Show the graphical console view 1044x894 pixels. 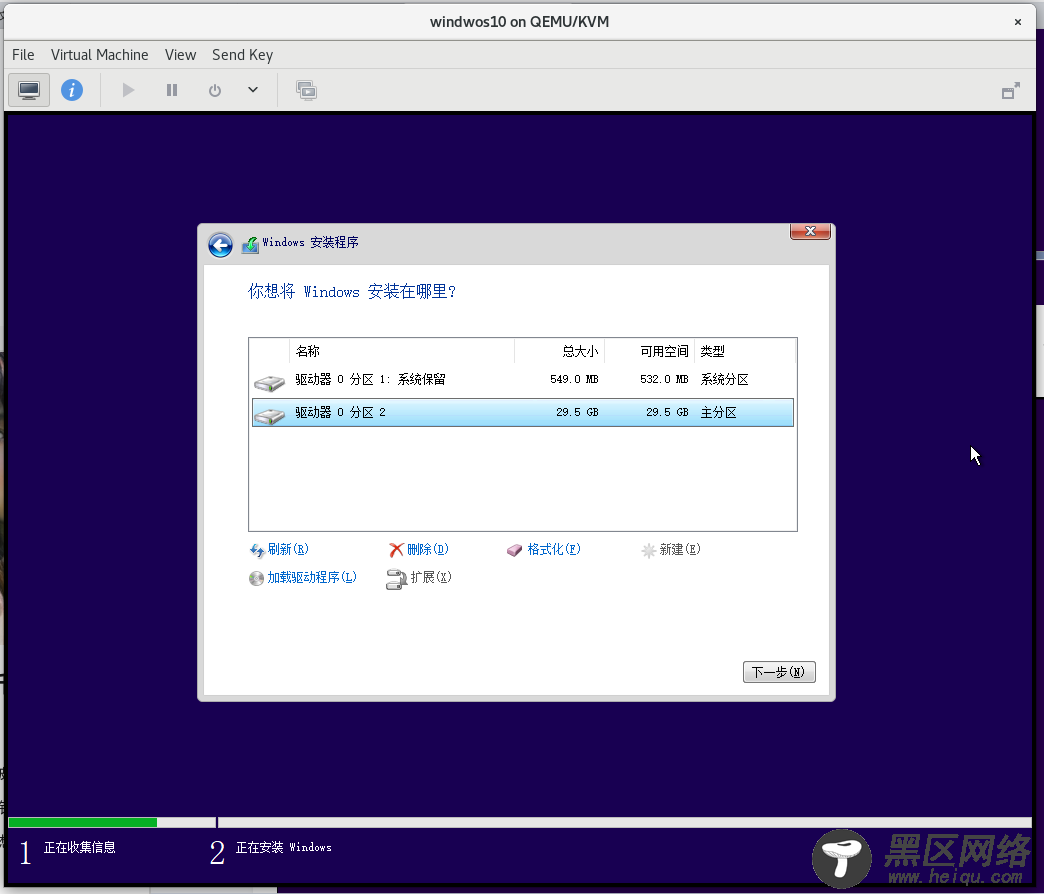point(29,90)
